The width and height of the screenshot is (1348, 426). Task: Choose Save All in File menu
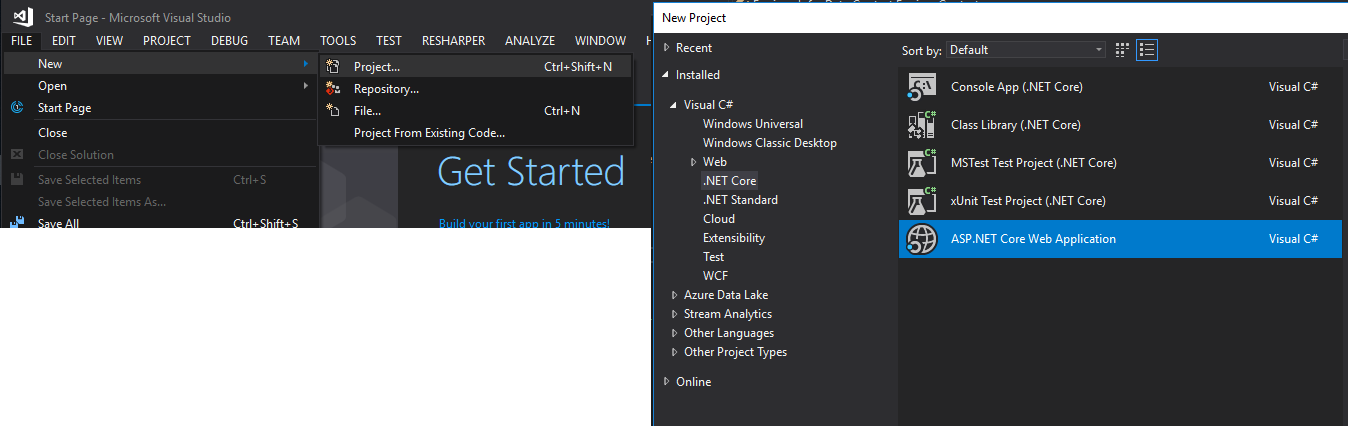pos(160,223)
